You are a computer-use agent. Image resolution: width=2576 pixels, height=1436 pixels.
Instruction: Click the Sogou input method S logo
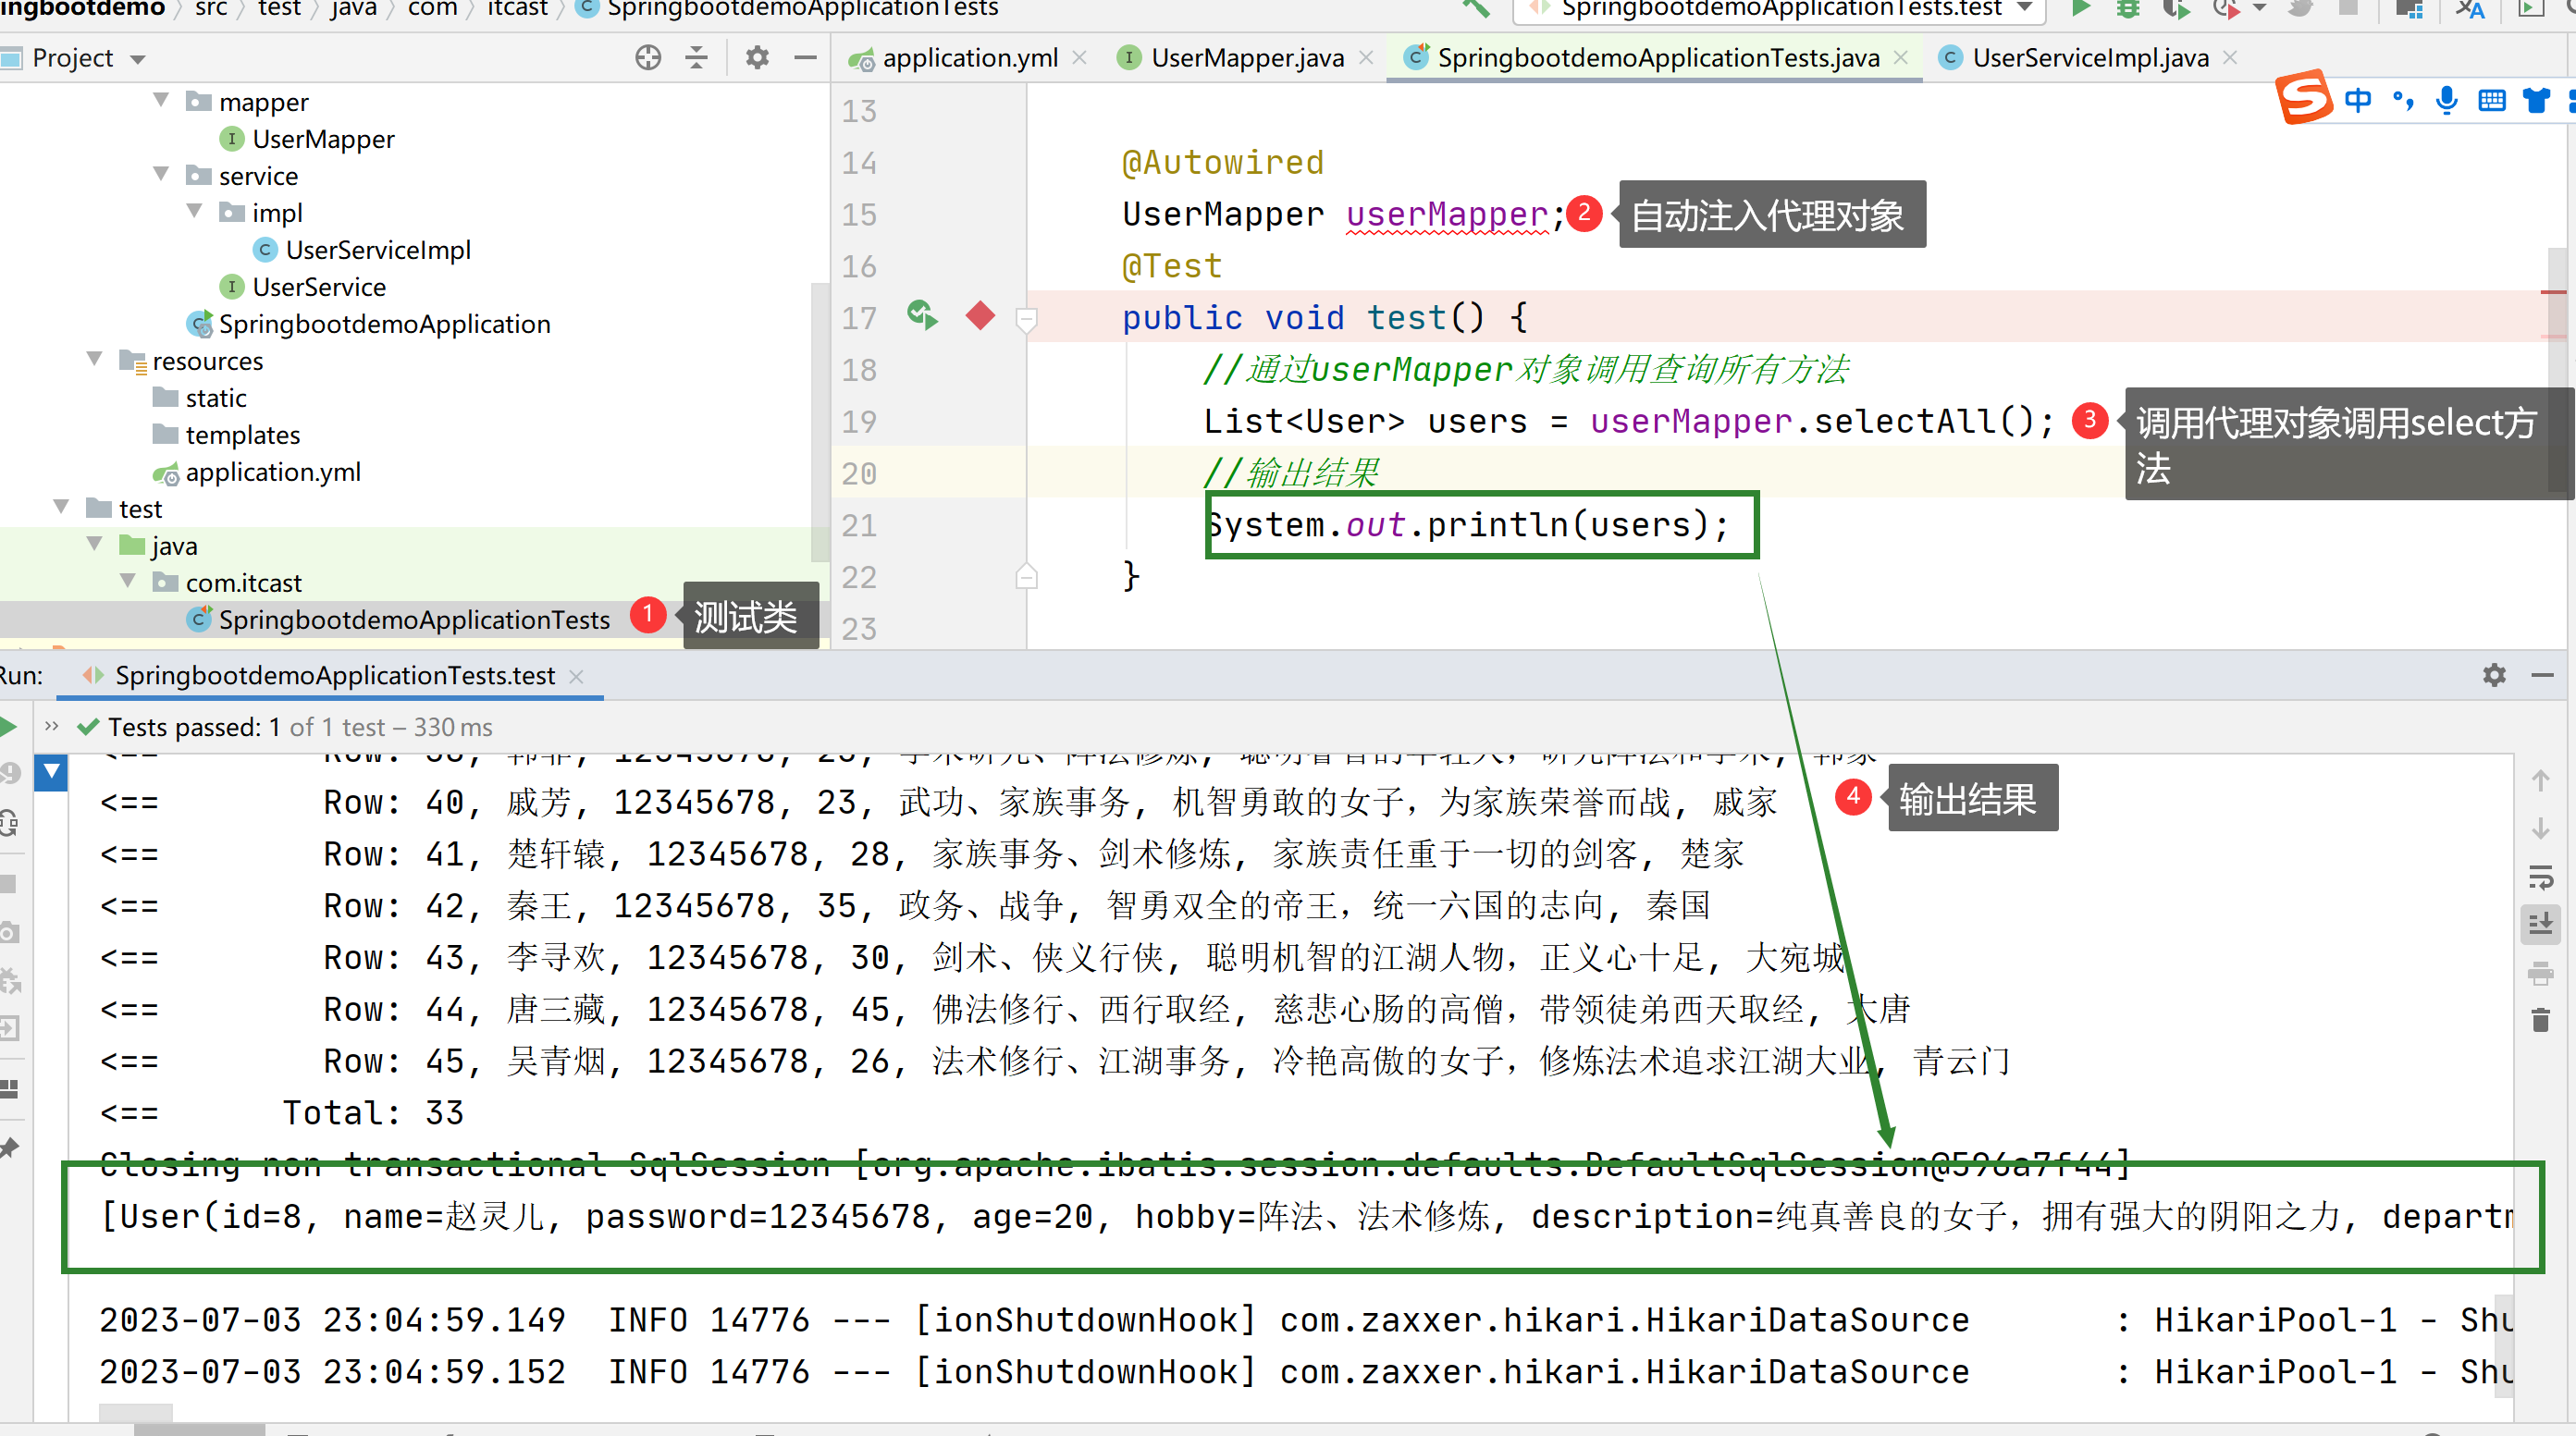pyautogui.click(x=2304, y=98)
